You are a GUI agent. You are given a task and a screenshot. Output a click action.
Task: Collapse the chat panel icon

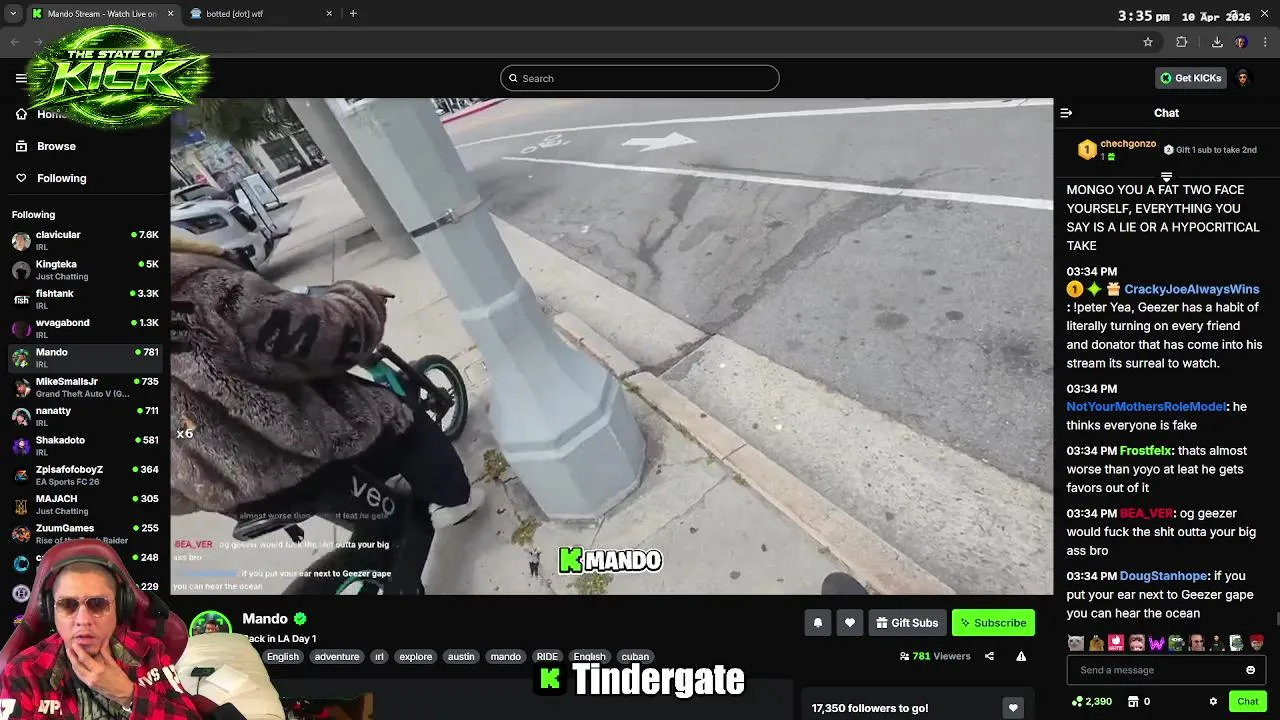pos(1066,113)
